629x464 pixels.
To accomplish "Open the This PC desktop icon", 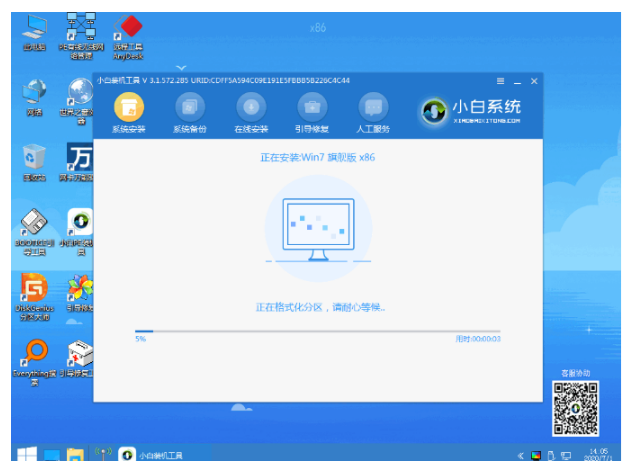I will (34, 30).
